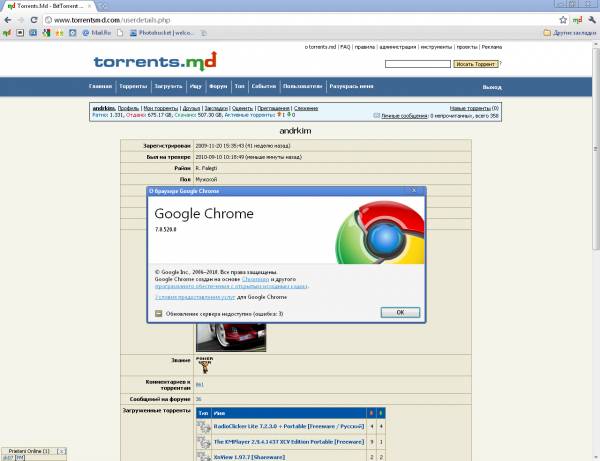Image resolution: width=600 pixels, height=461 pixels.
Task: Click the browser Back arrow
Action: coord(8,20)
